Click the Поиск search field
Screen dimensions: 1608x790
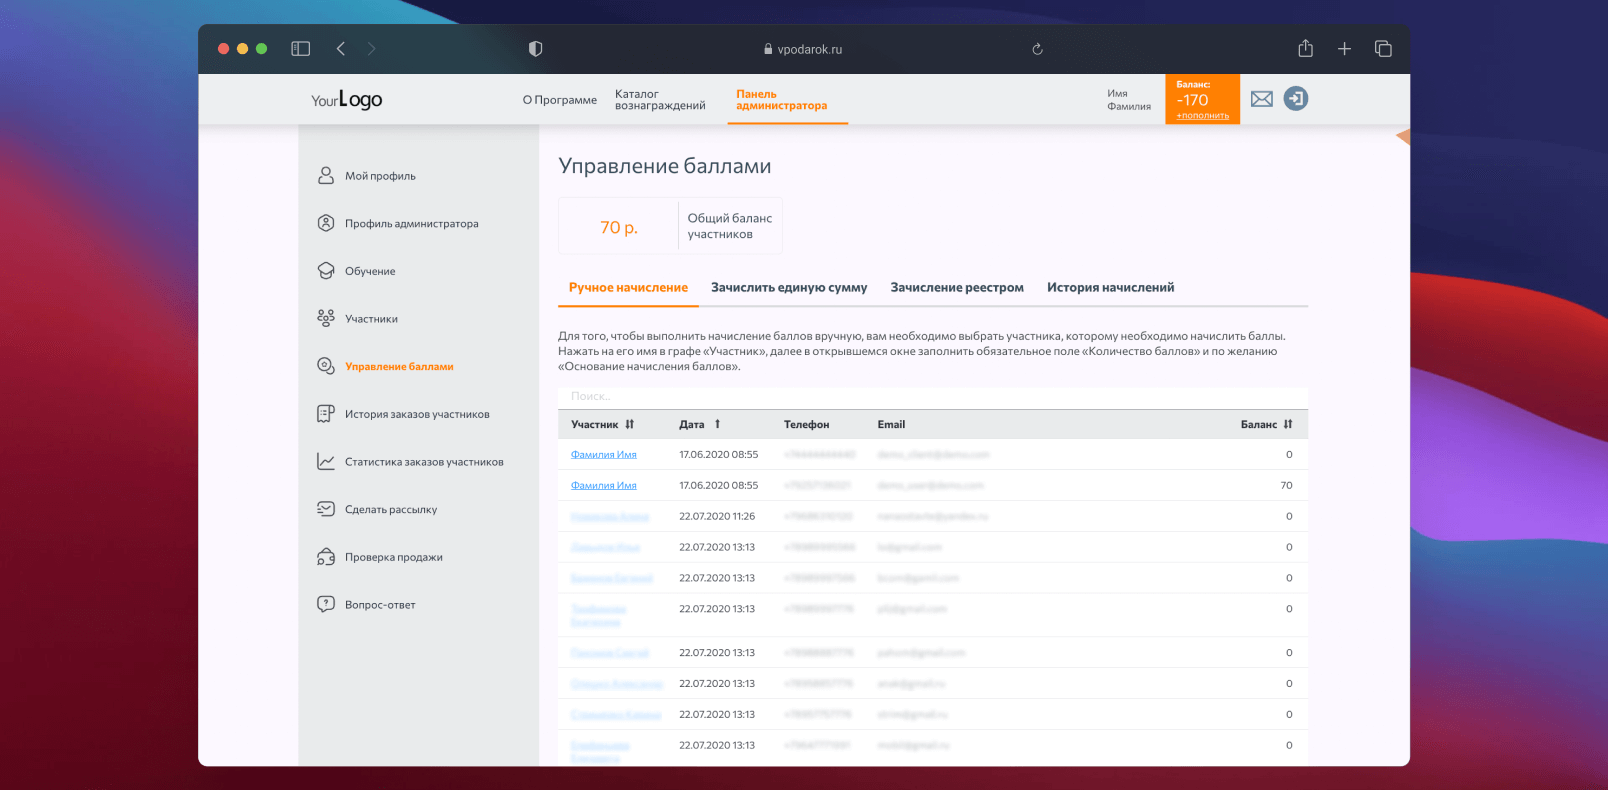932,397
